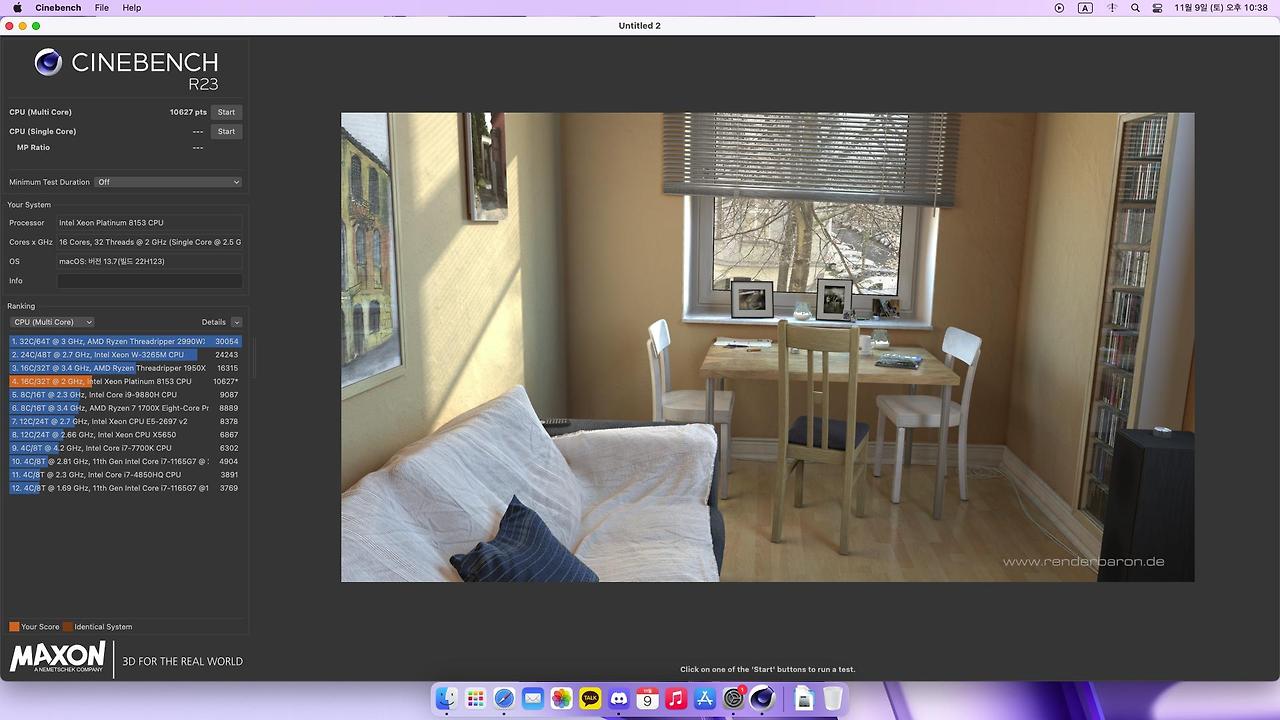Select the Xeon Platinum 8153 ranking row

pos(125,382)
